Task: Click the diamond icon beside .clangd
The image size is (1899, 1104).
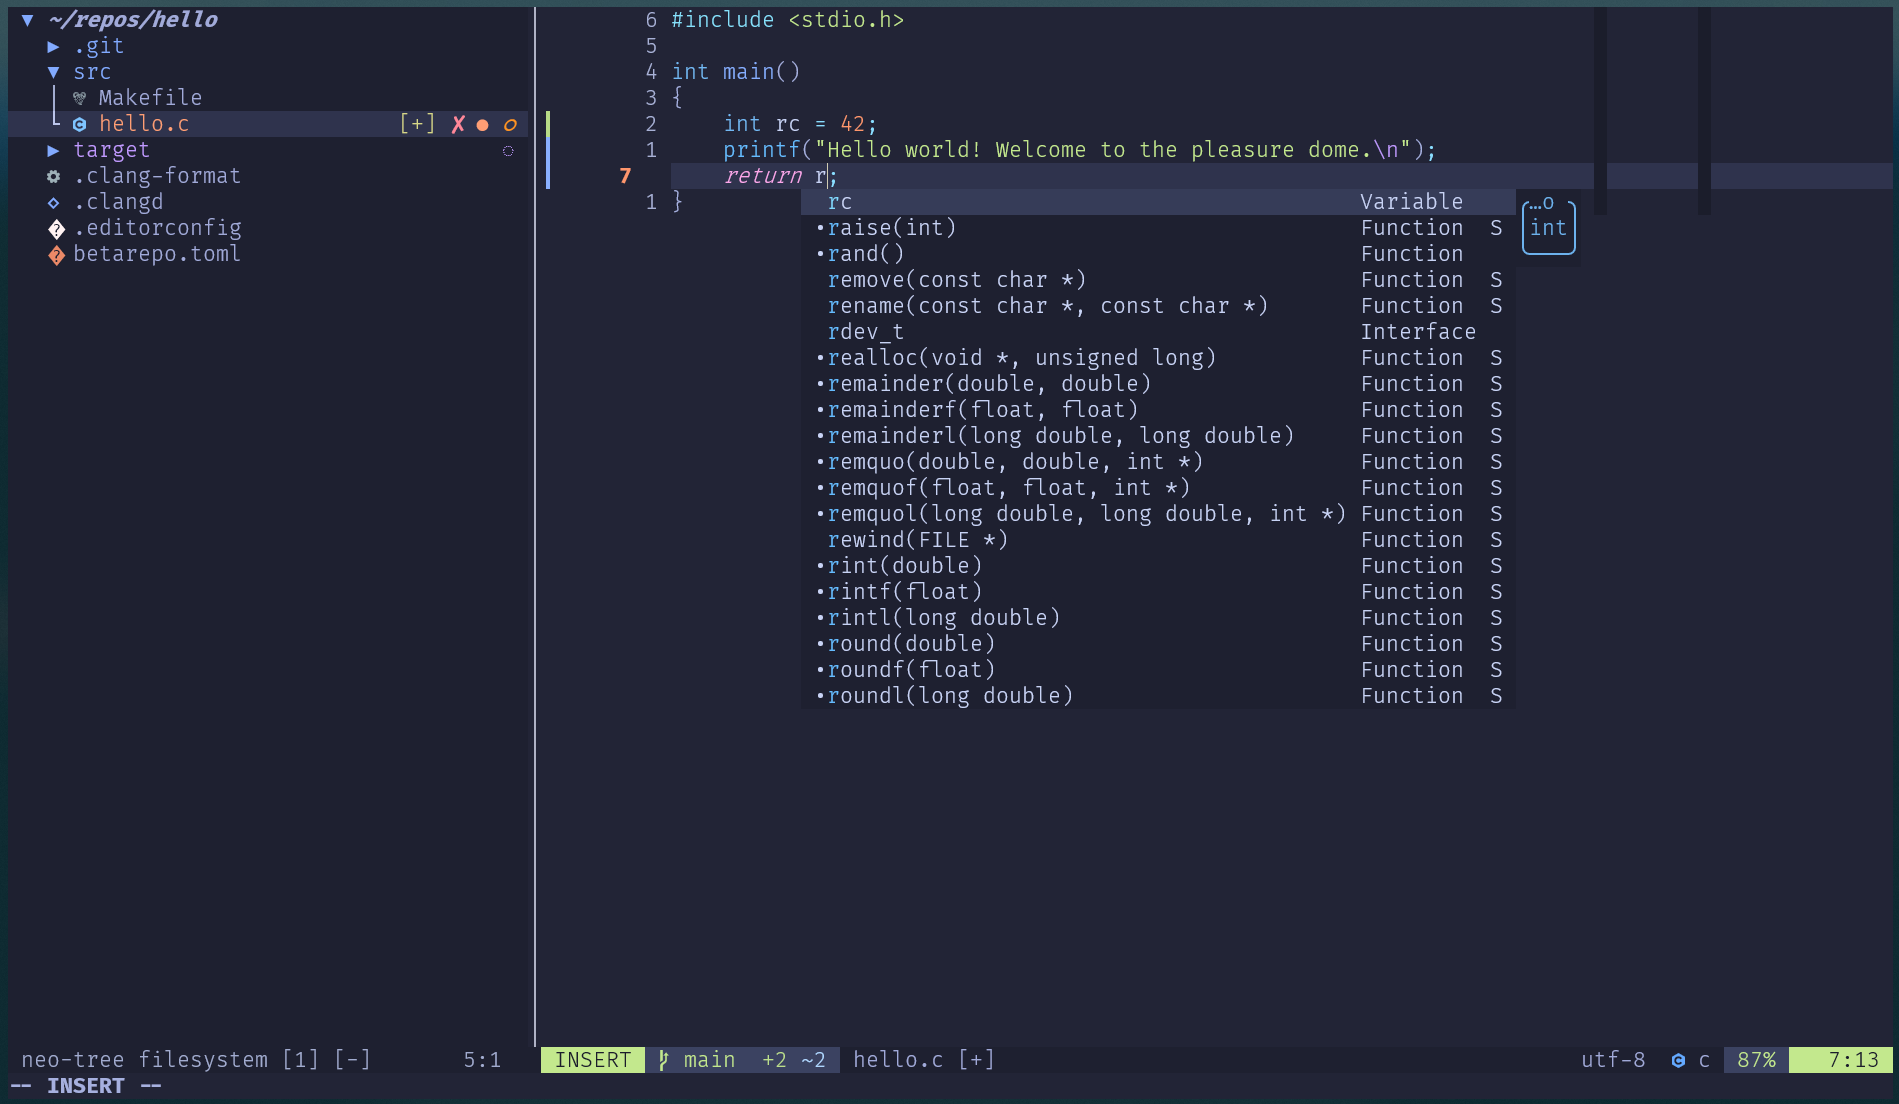Action: click(x=54, y=202)
